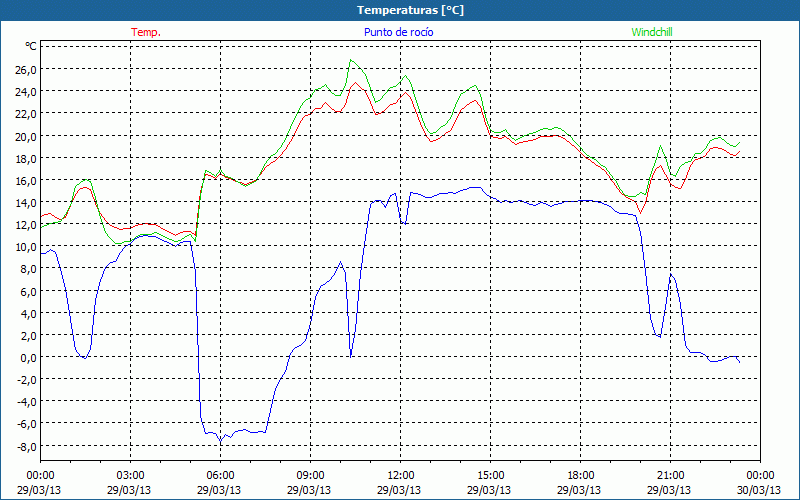This screenshot has width=800, height=500.
Task: Click the 12,0 y-axis value
Action: point(26,225)
